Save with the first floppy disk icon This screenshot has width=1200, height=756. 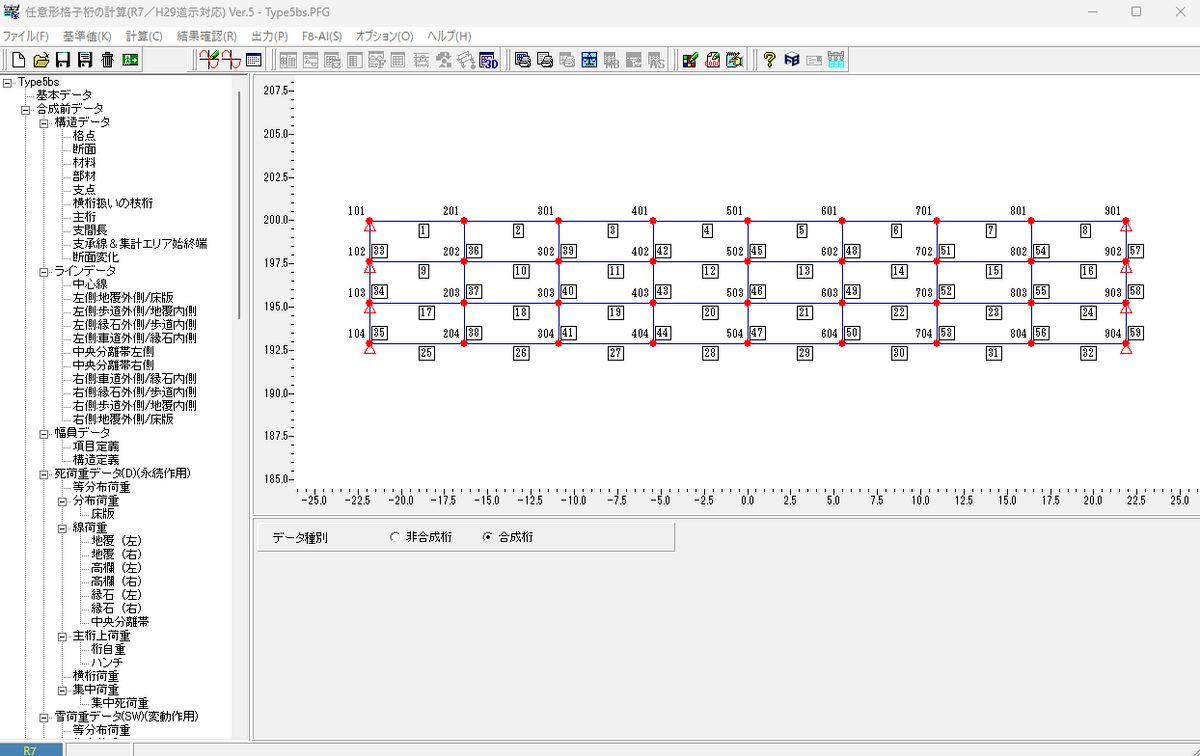(64, 60)
